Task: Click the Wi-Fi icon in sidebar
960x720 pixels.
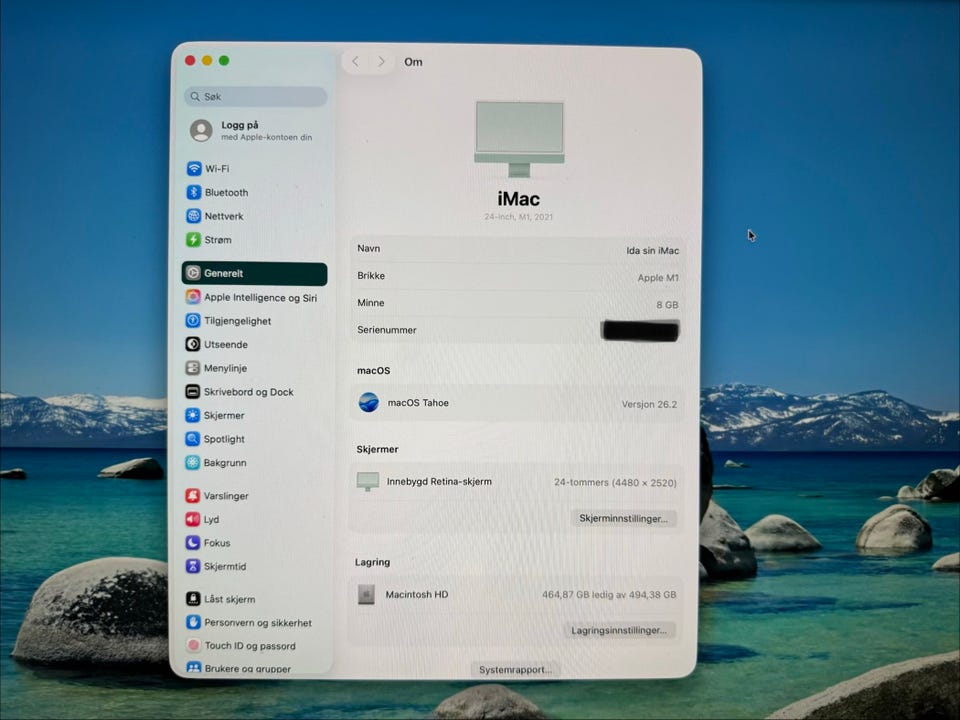Action: pos(193,168)
